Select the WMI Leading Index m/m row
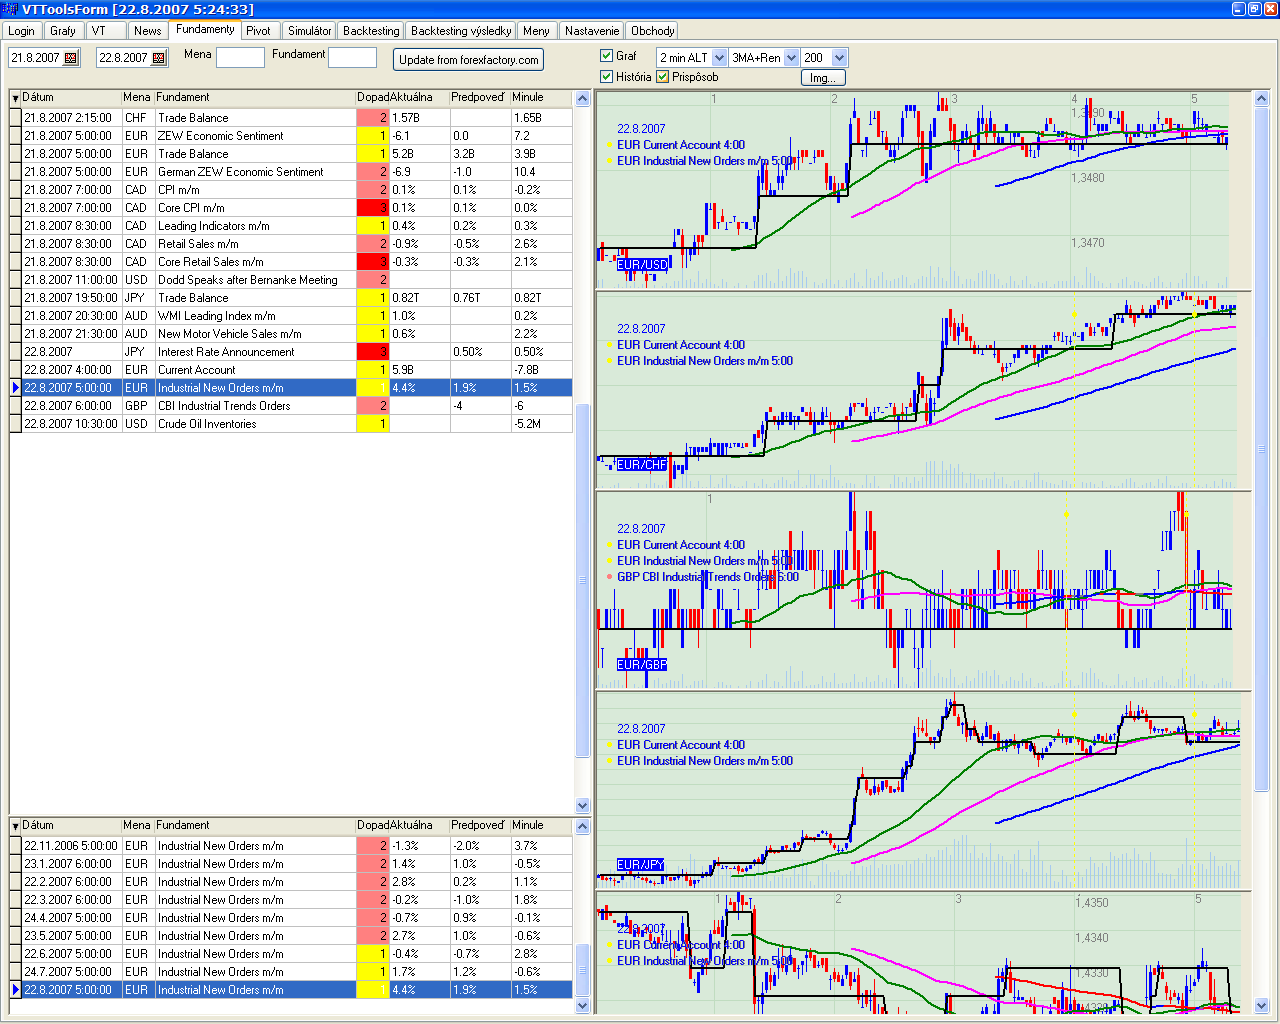The height and width of the screenshot is (1024, 1280). 291,316
